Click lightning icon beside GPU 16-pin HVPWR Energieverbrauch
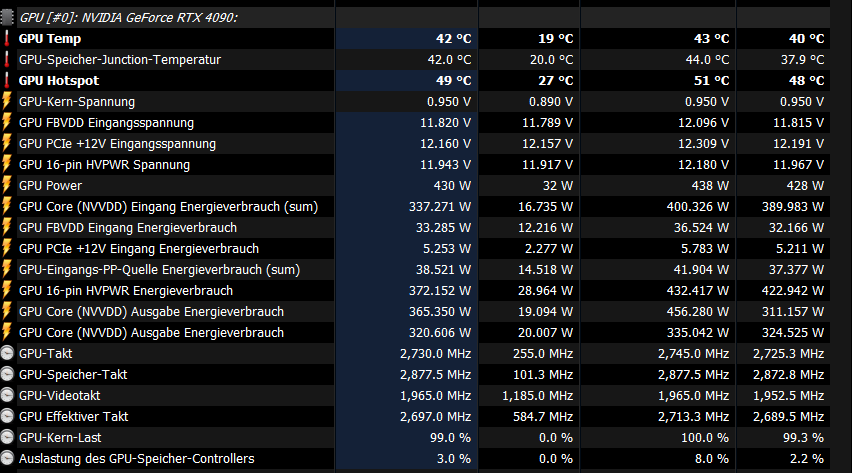The height and width of the screenshot is (473, 852). [7, 290]
